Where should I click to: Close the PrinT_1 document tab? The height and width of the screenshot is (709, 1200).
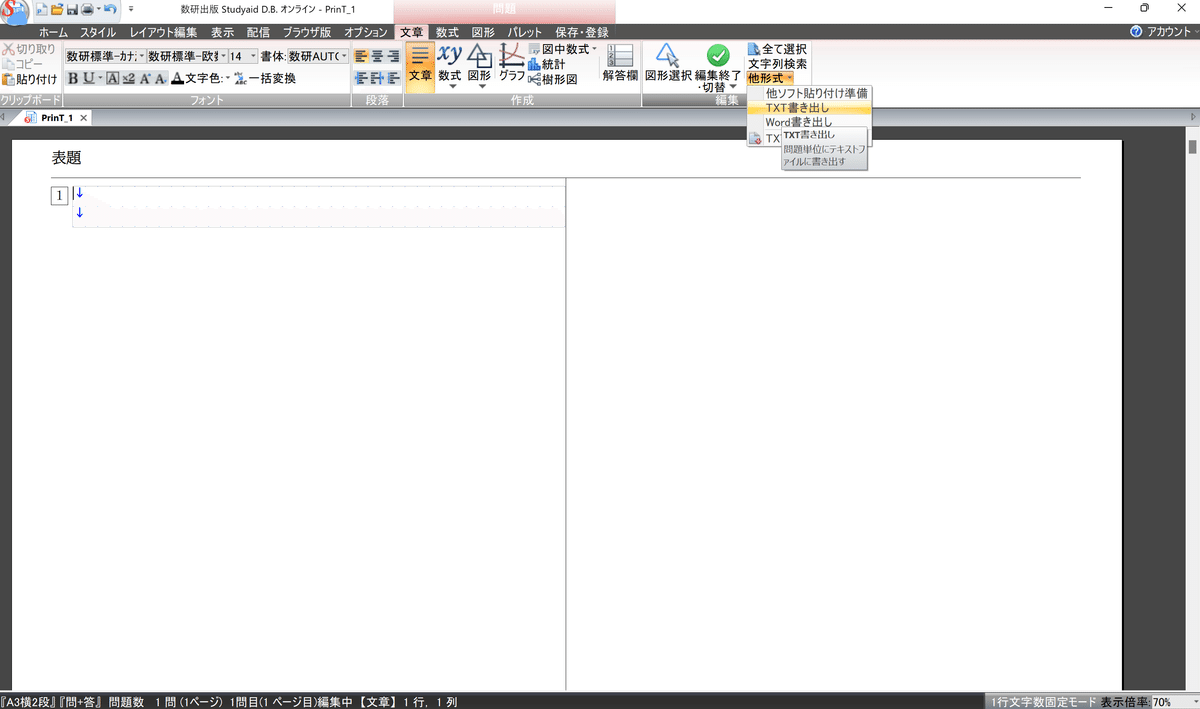tap(84, 118)
